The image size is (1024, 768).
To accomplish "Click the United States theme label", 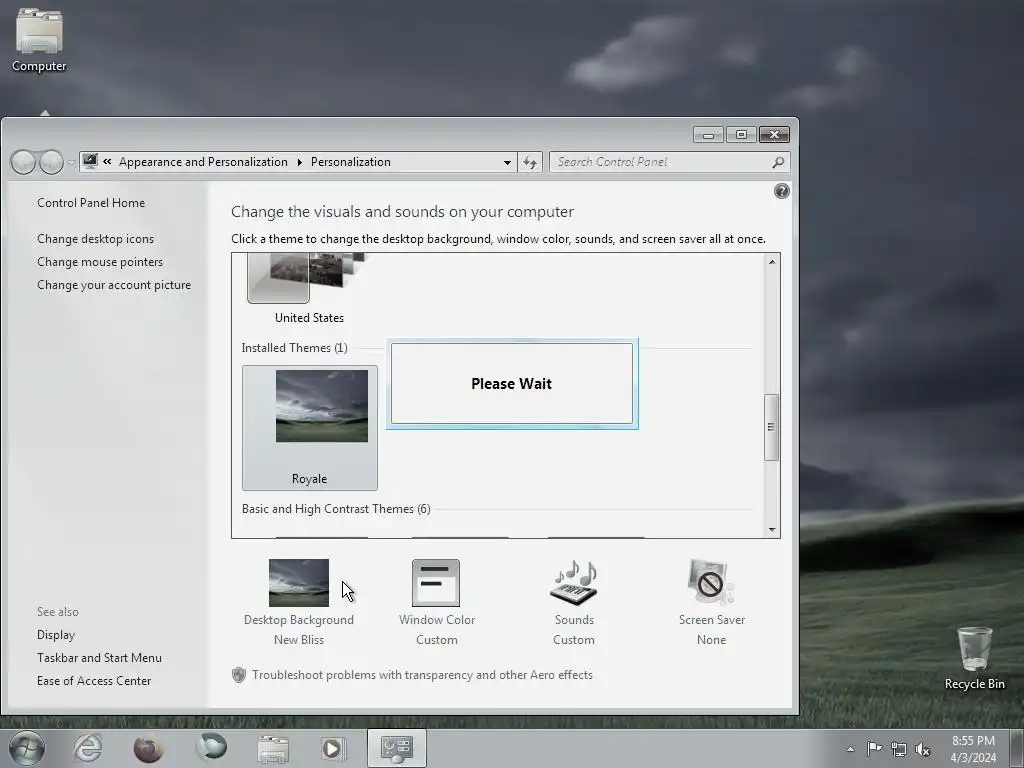I will [309, 318].
